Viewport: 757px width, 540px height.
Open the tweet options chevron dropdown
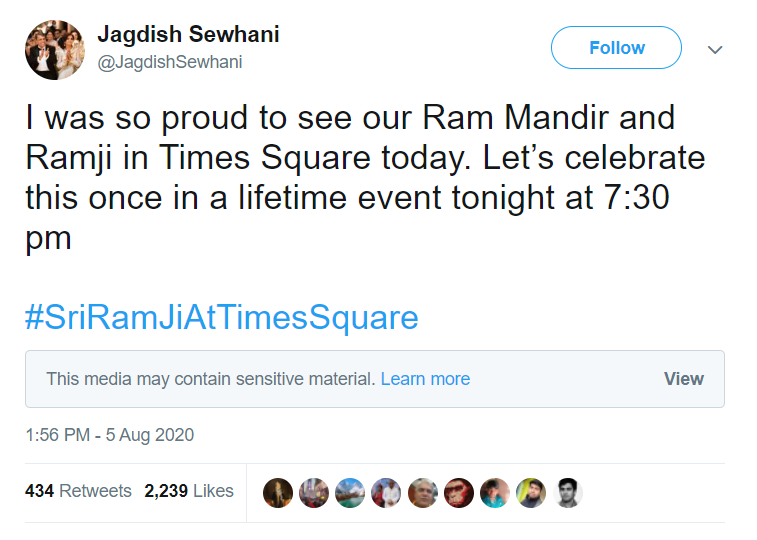click(715, 48)
